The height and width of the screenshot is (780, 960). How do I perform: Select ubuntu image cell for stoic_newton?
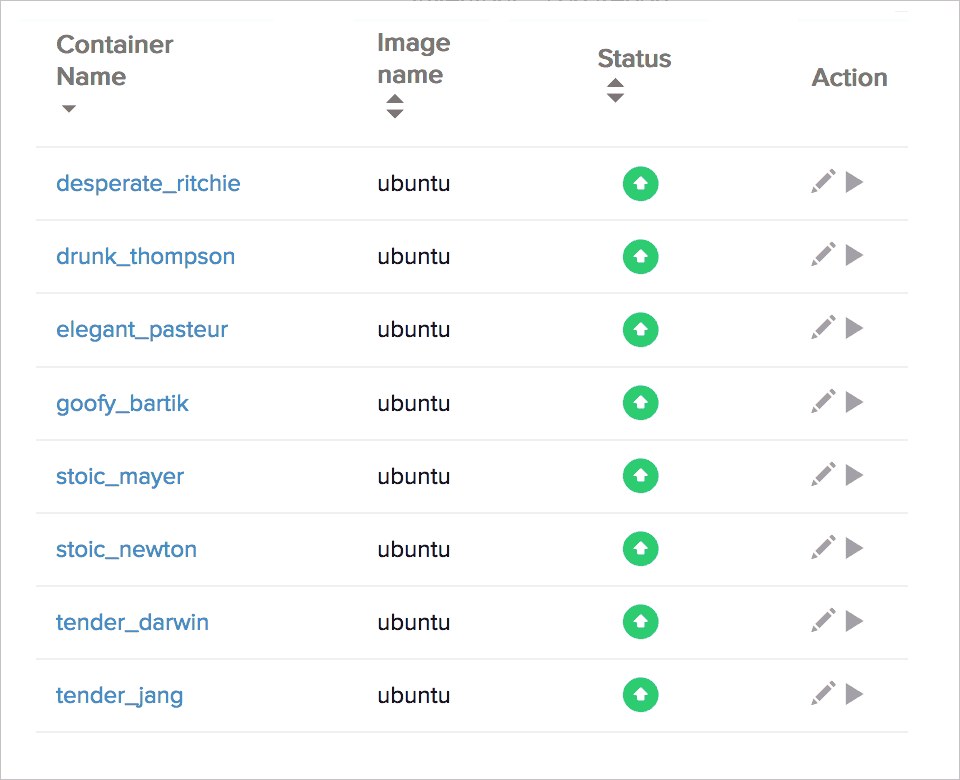414,549
